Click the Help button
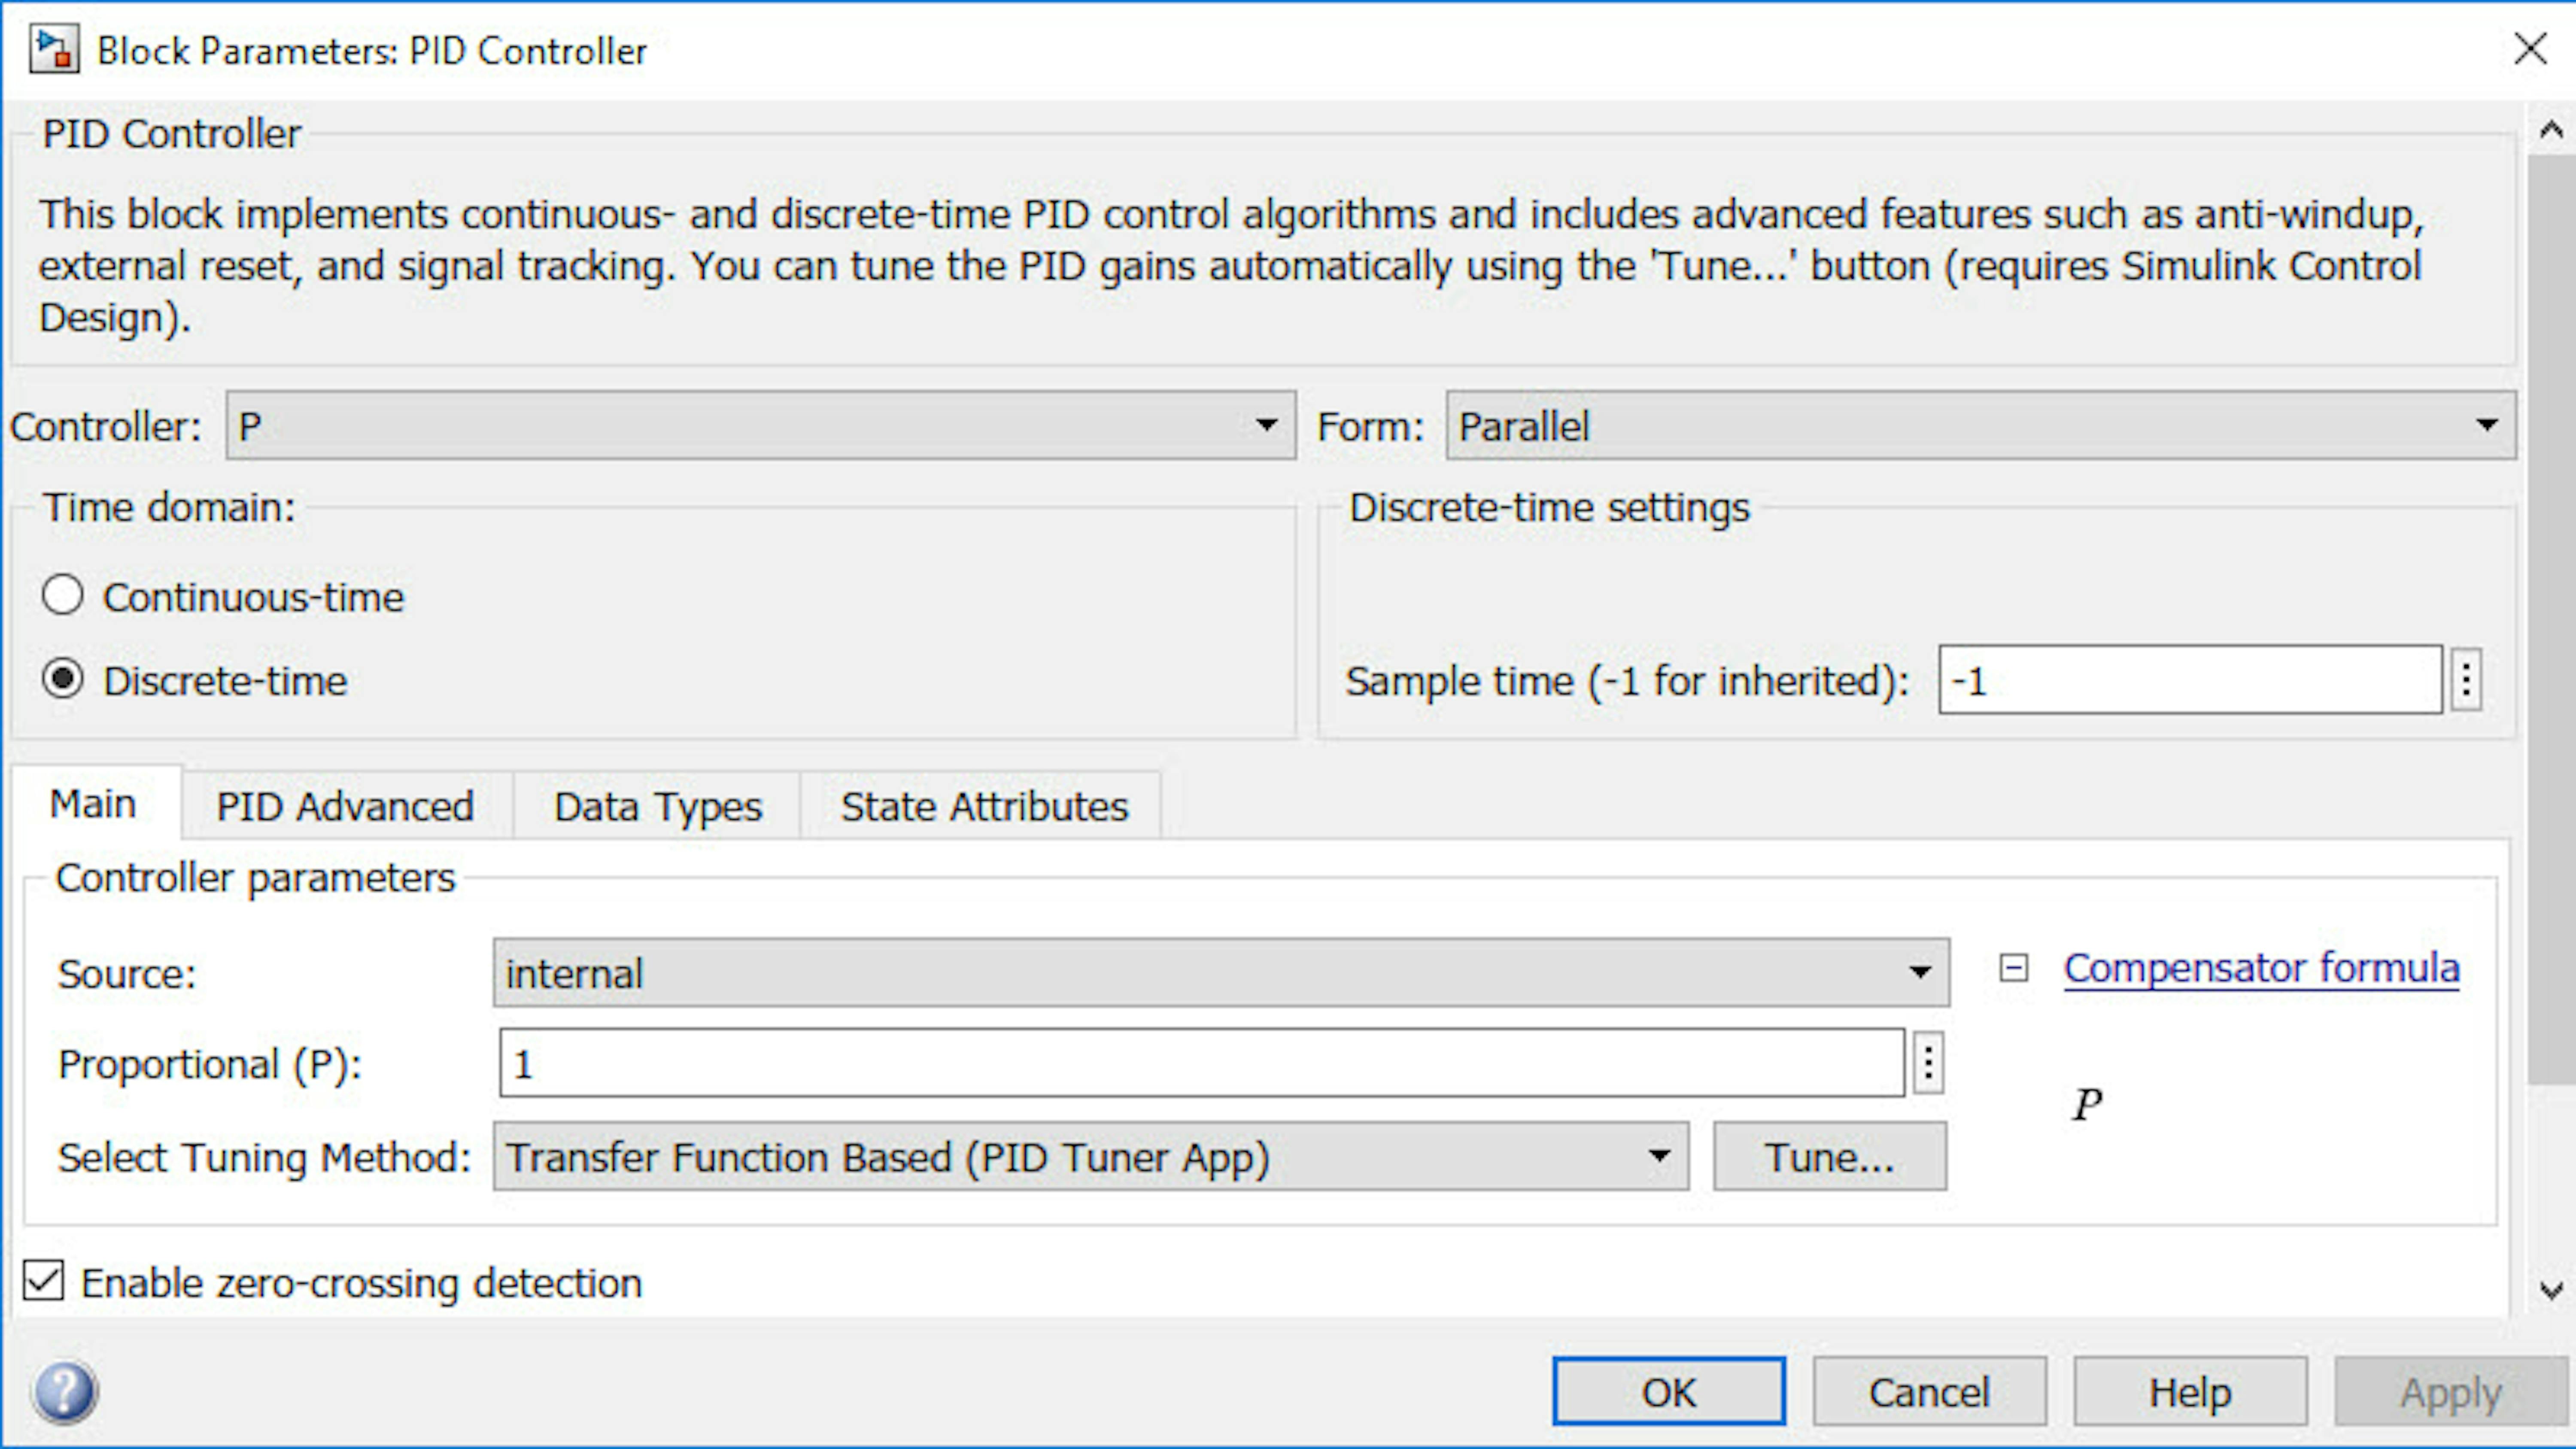 pyautogui.click(x=2191, y=1391)
